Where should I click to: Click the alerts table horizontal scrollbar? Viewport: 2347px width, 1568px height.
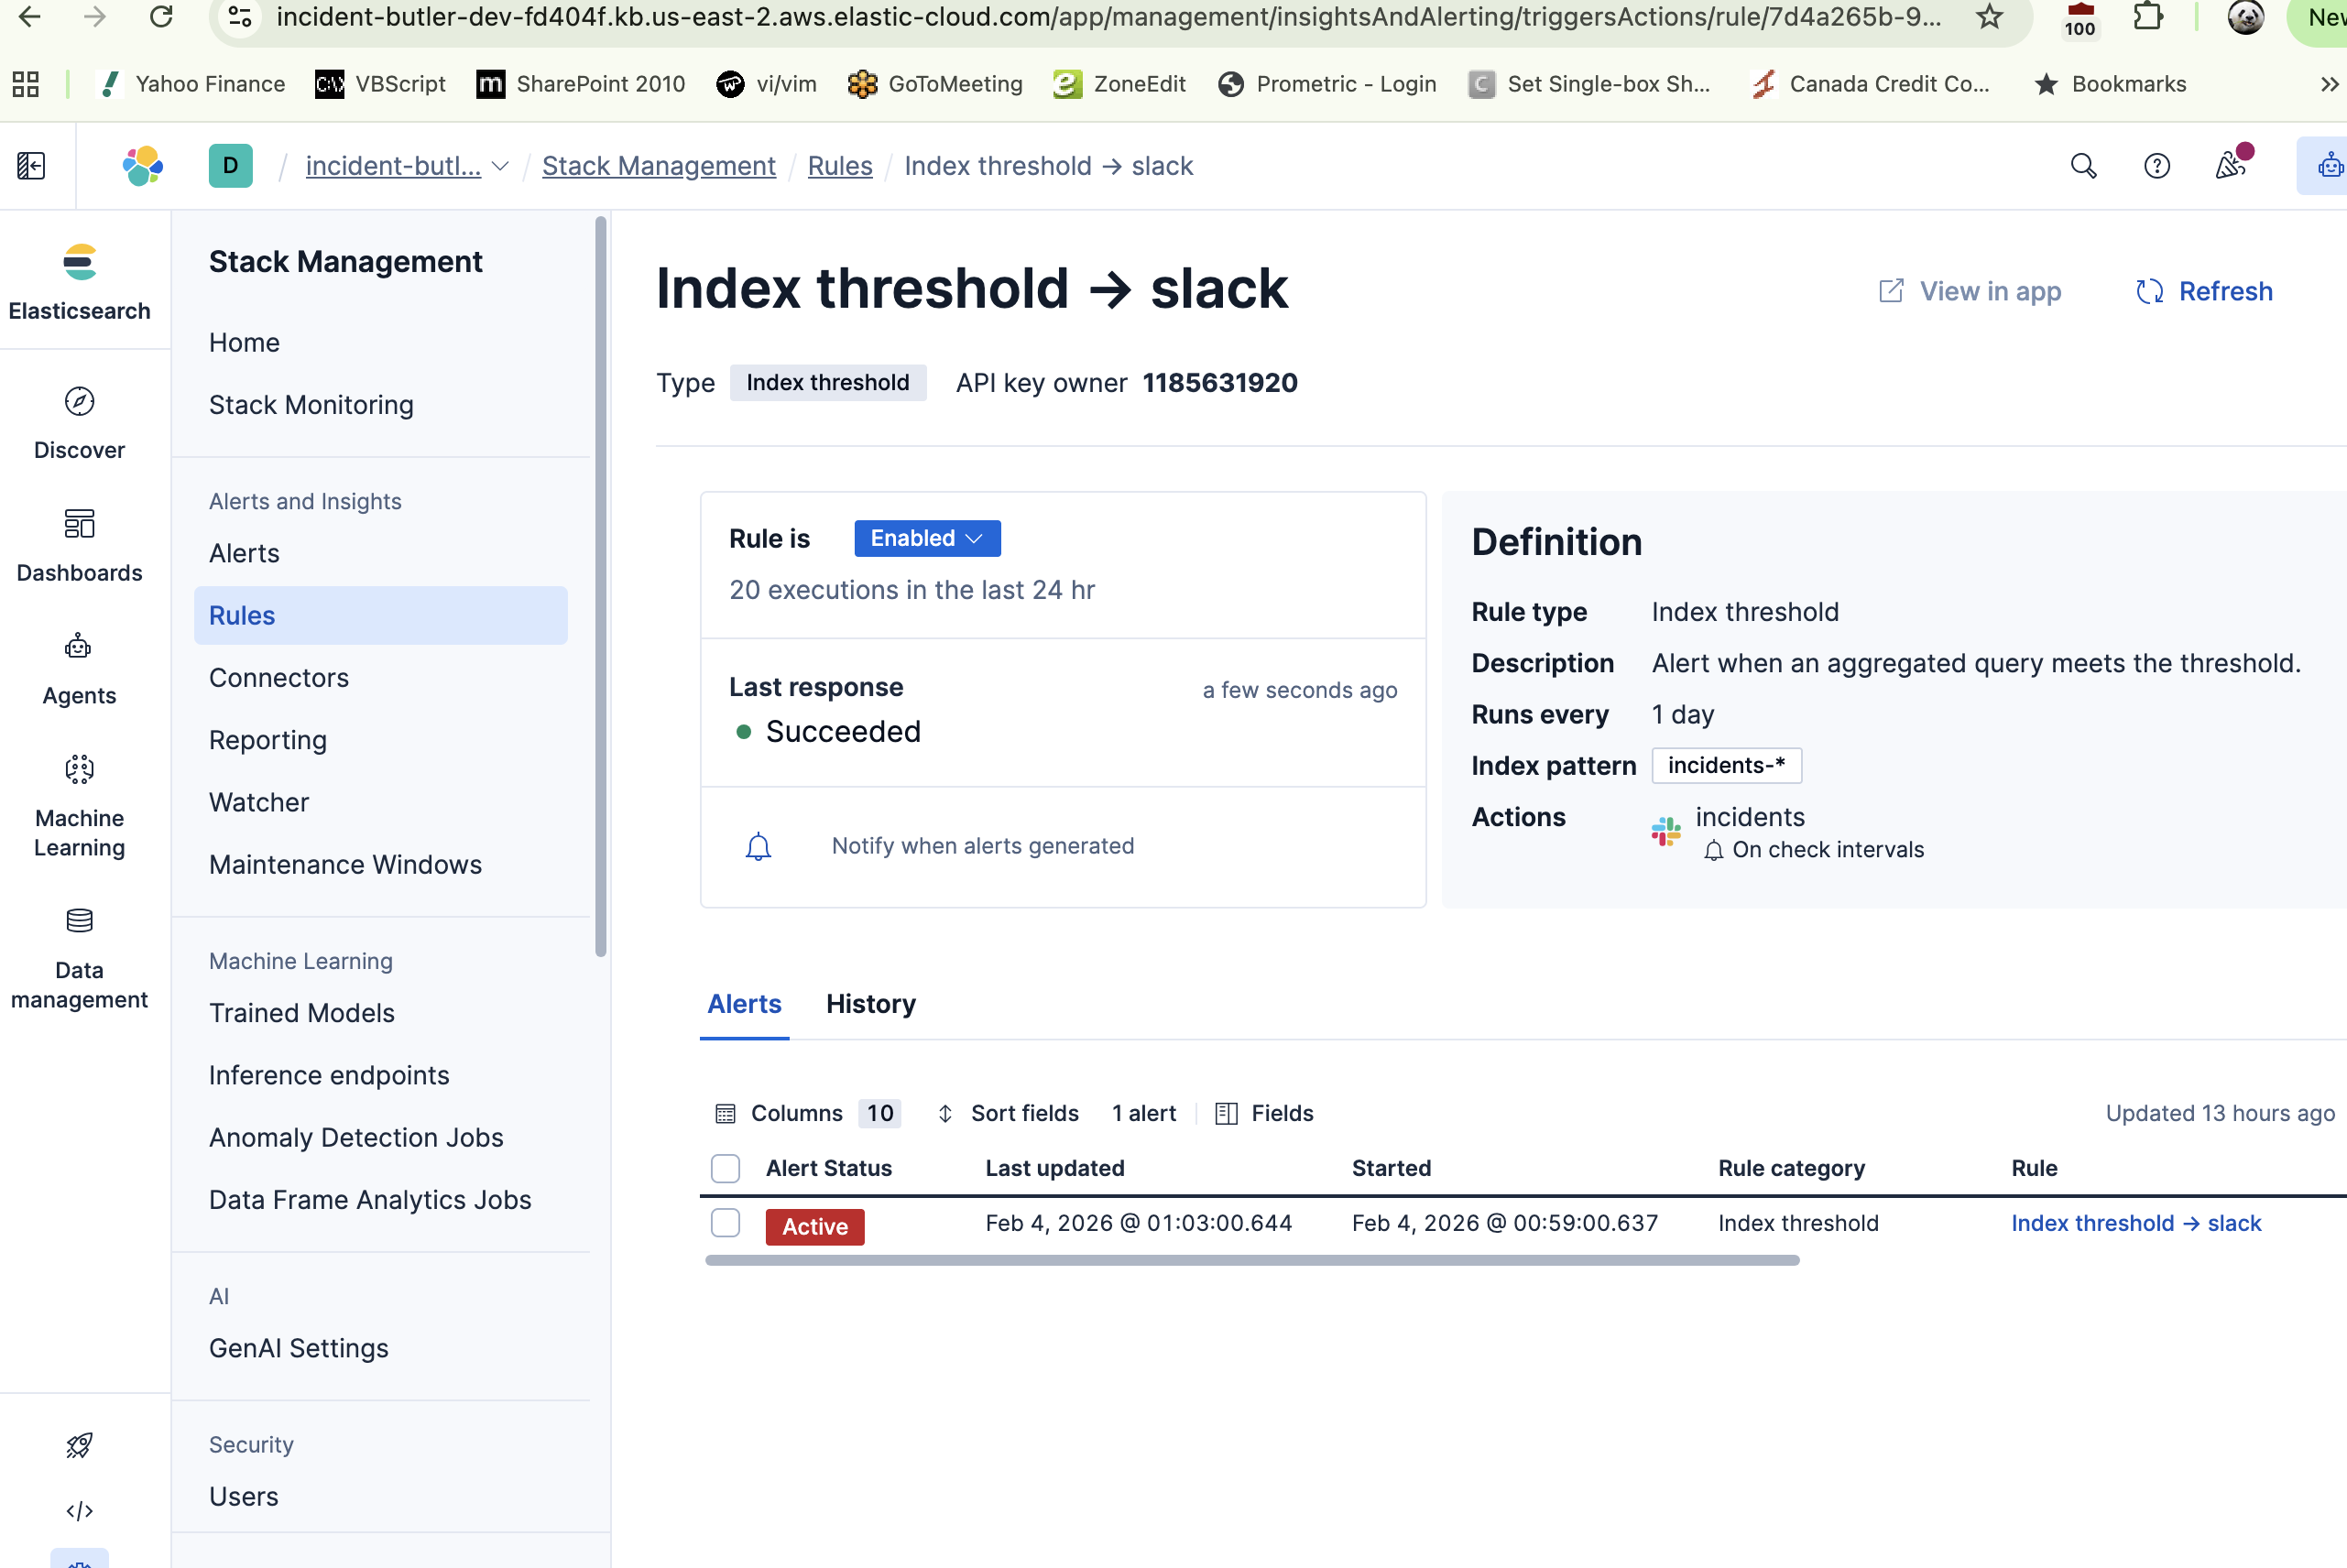[1251, 1261]
